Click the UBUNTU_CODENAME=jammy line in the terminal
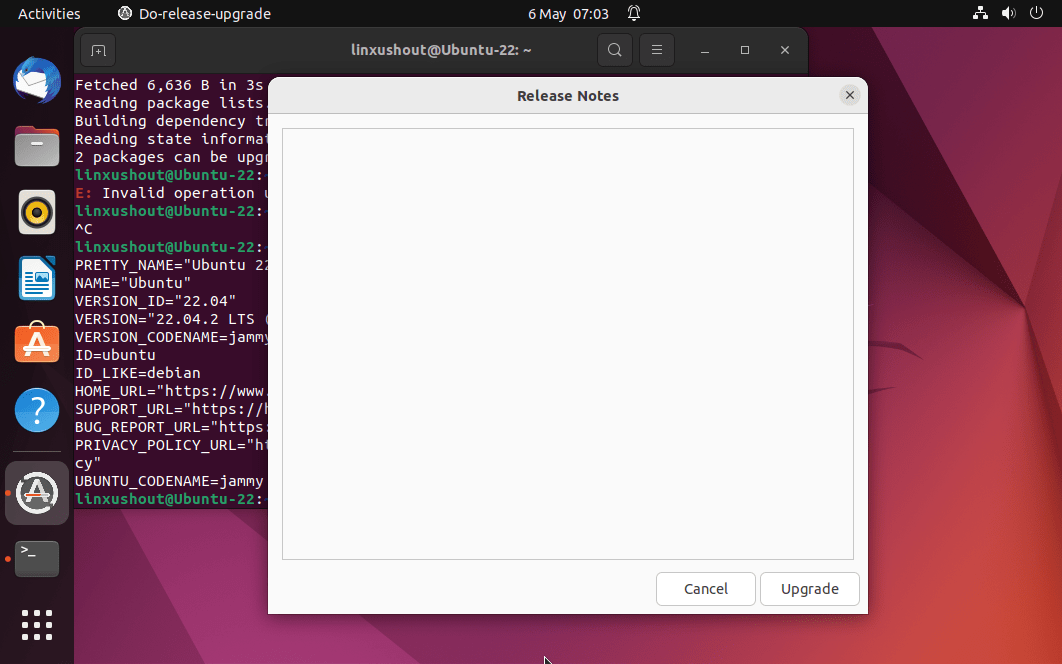Viewport: 1062px width, 664px height. click(169, 481)
